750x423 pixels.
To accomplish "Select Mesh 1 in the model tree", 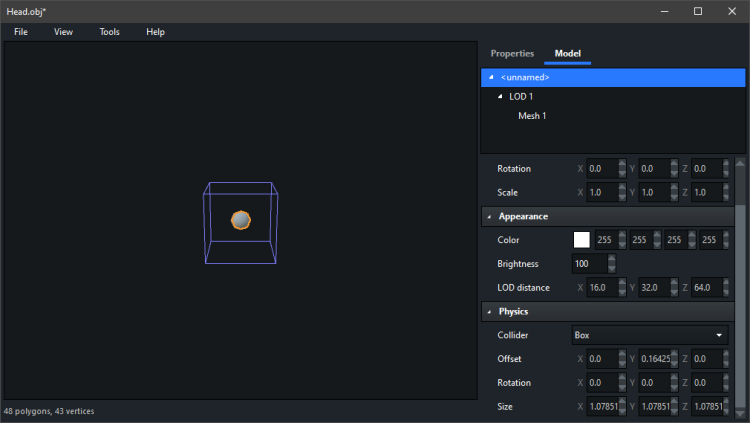I will 532,116.
